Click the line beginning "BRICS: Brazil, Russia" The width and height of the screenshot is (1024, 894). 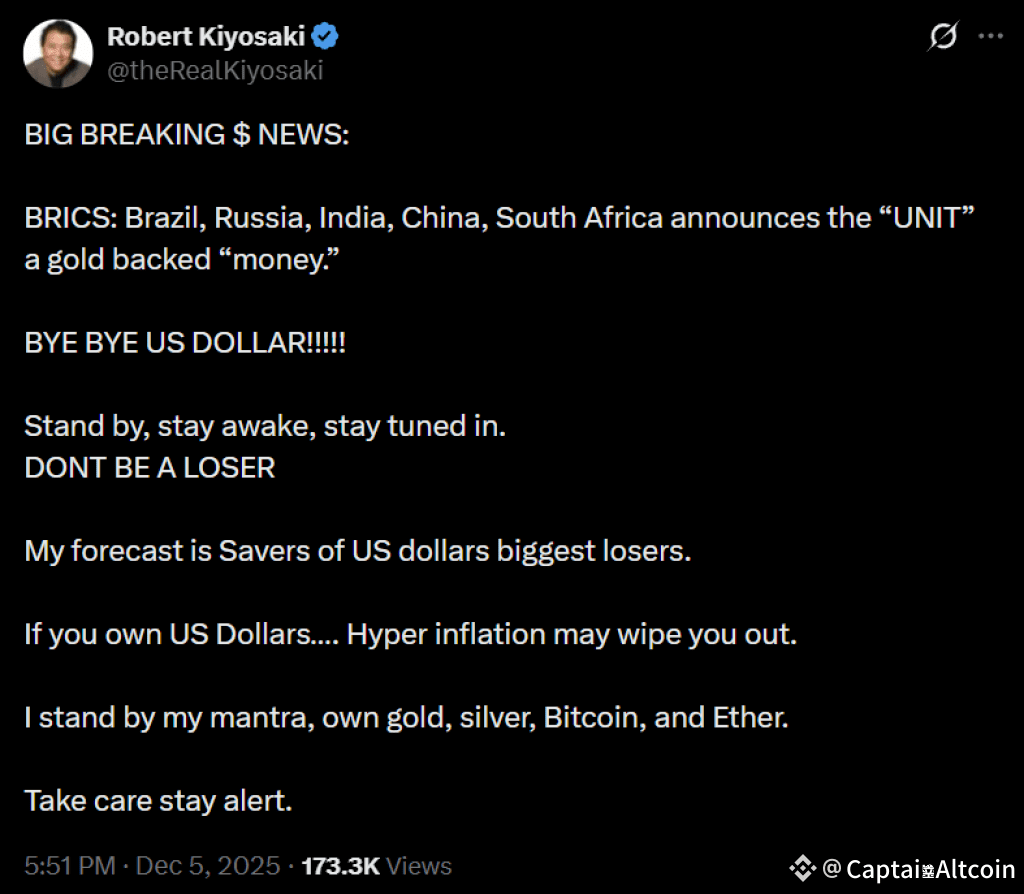point(498,218)
